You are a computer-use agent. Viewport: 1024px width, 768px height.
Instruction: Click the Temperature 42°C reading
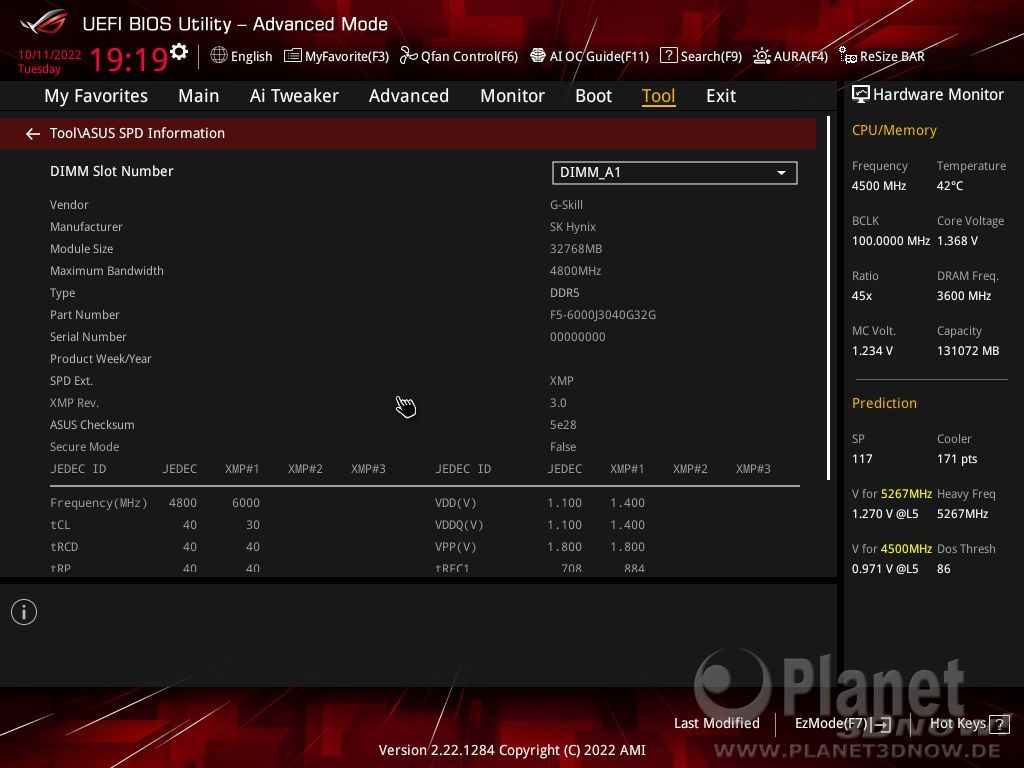(950, 185)
